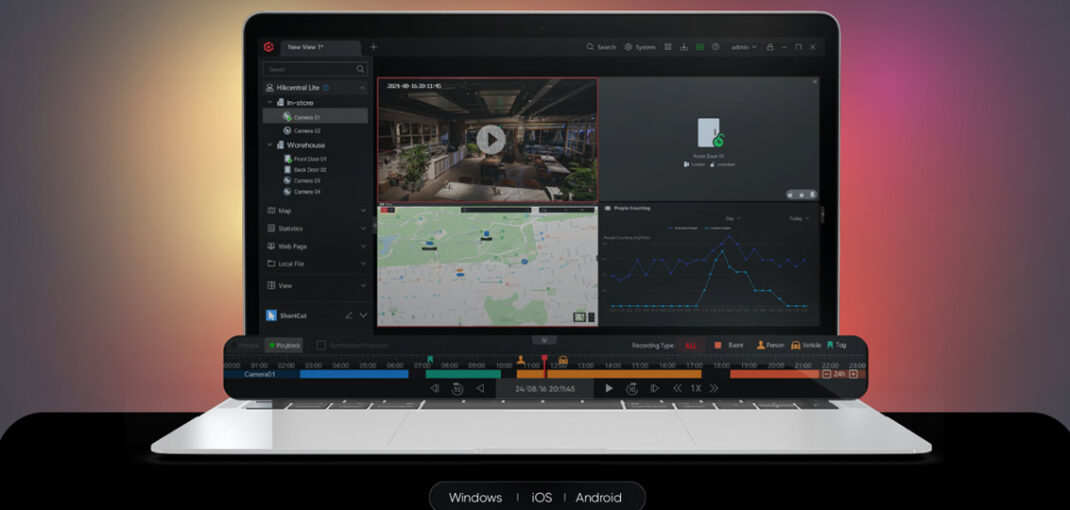1070x510 pixels.
Task: Filter recordings by Person icon
Action: 760,345
